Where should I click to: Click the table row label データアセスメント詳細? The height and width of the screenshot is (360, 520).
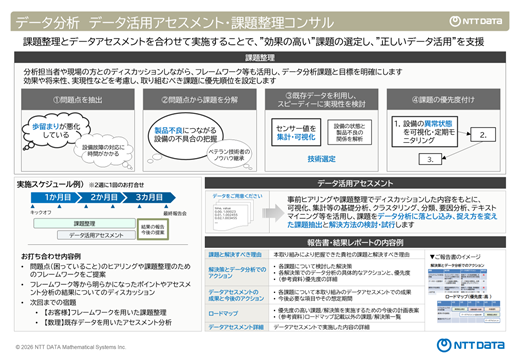pyautogui.click(x=236, y=327)
